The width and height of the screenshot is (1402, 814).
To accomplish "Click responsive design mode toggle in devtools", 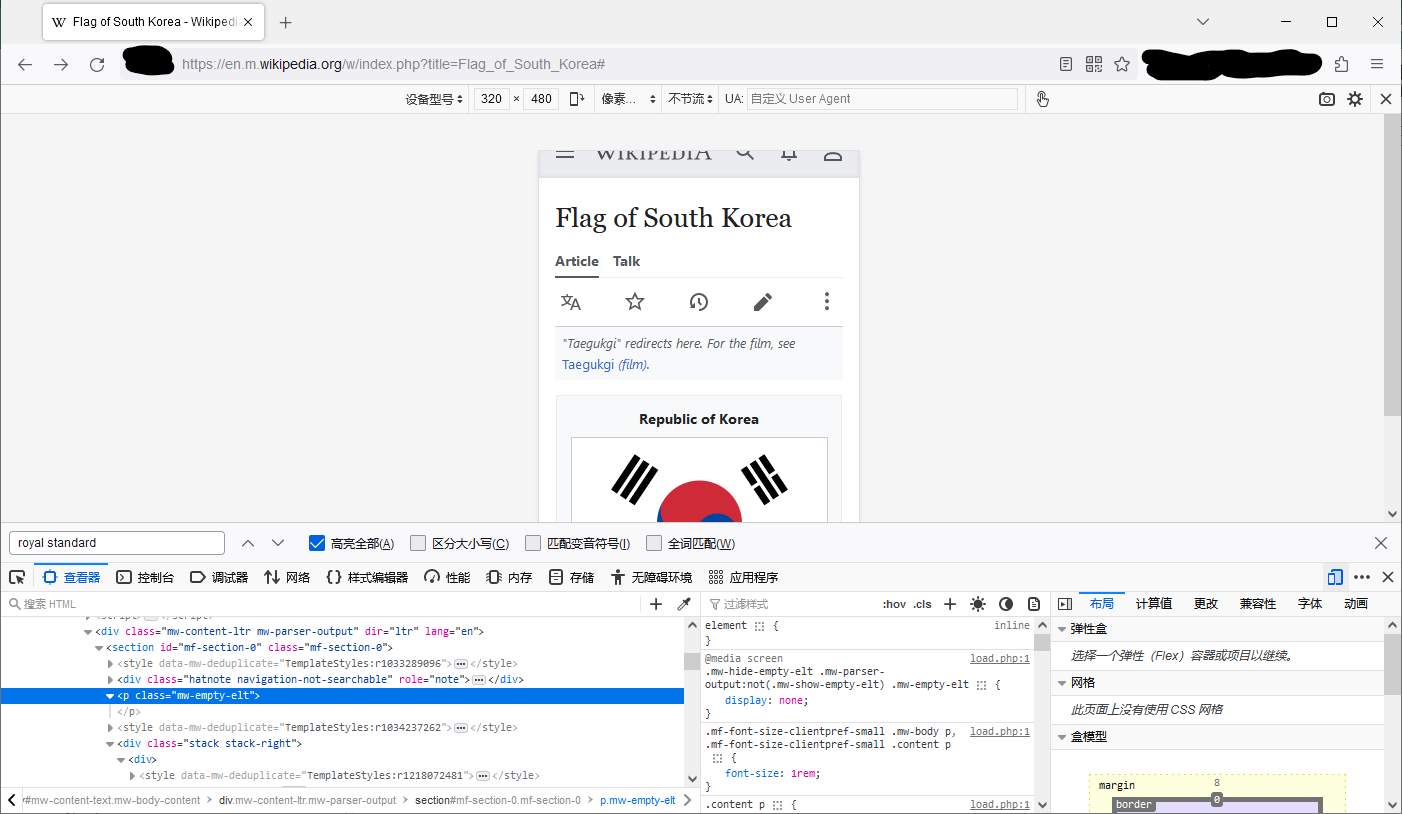I will 1335,577.
